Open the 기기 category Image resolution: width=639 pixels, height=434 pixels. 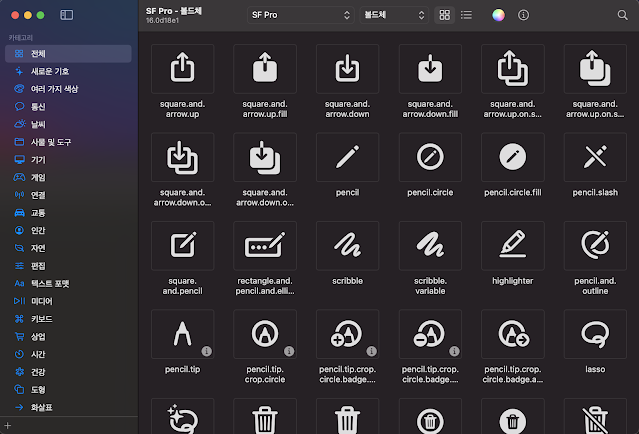(x=68, y=160)
